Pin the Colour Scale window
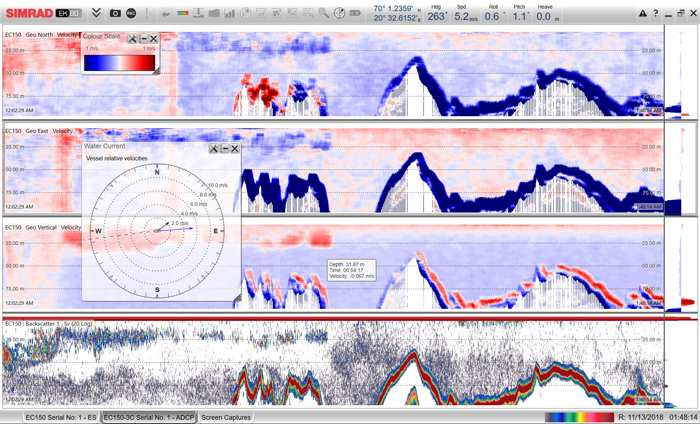Viewport: 700px width, 424px height. point(132,39)
